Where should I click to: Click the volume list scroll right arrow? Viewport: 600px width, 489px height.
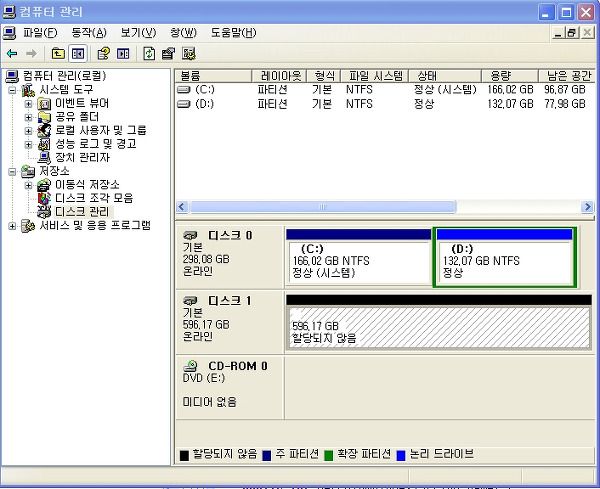[x=587, y=207]
